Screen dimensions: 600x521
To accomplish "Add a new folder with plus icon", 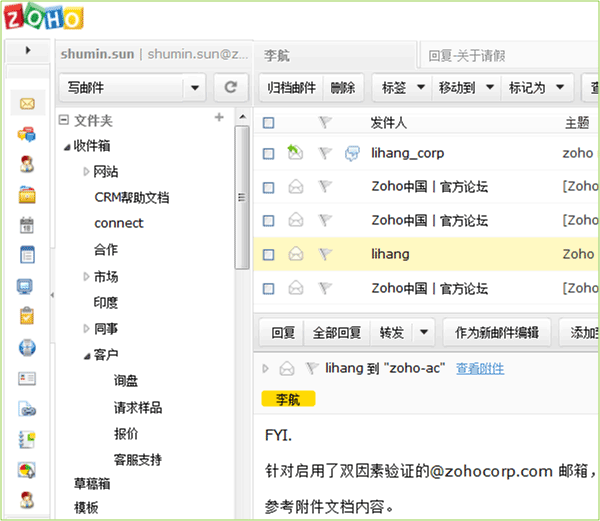I will [x=219, y=117].
